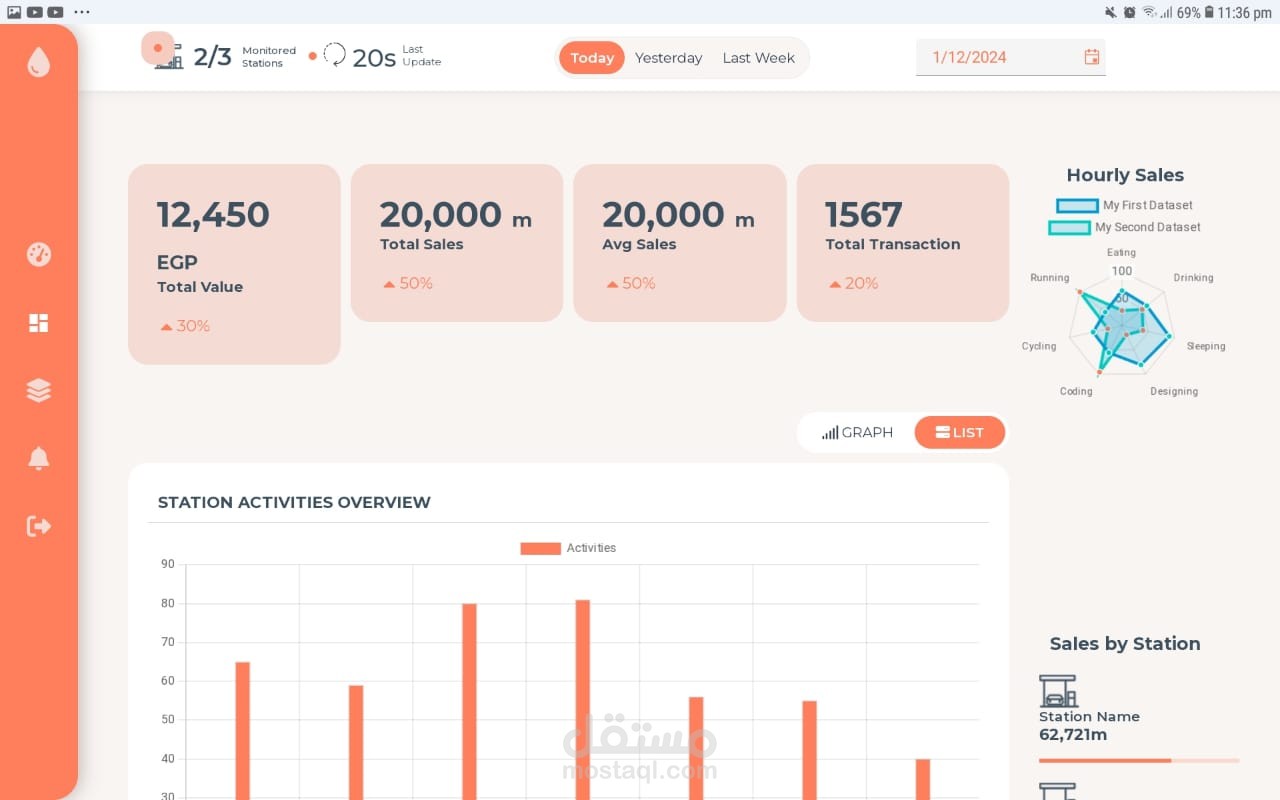Click the activity bar reaching 65
The width and height of the screenshot is (1280, 800).
(242, 730)
